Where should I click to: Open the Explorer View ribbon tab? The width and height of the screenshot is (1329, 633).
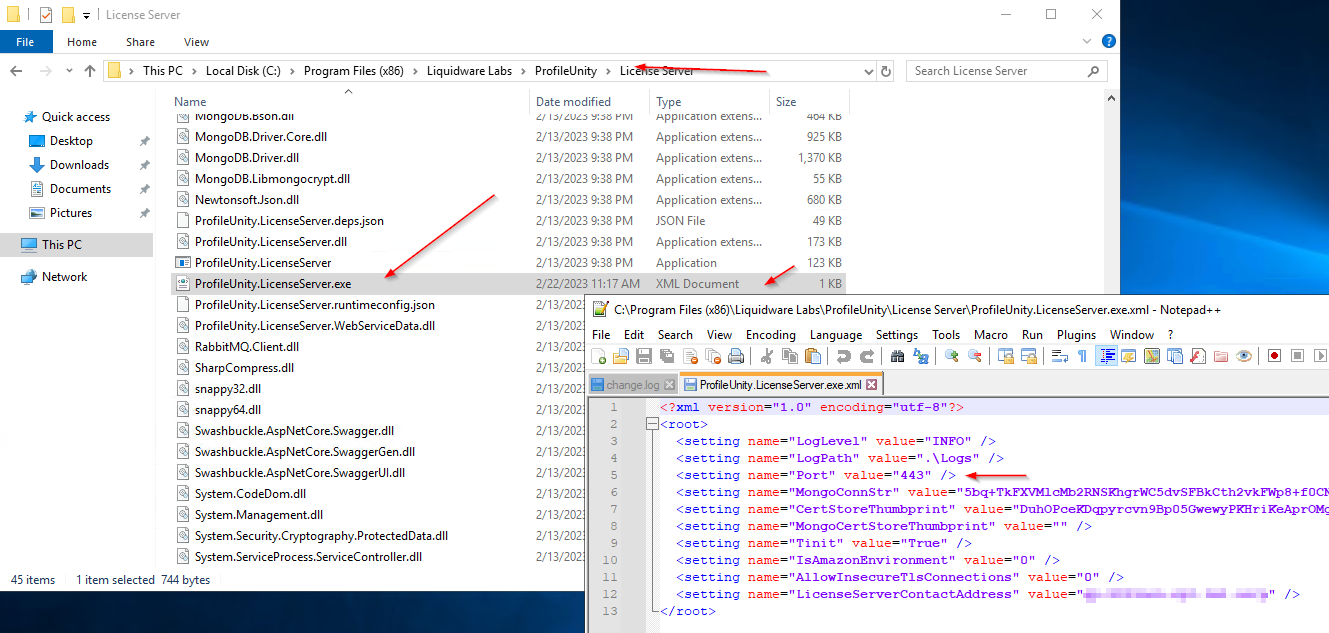(196, 42)
